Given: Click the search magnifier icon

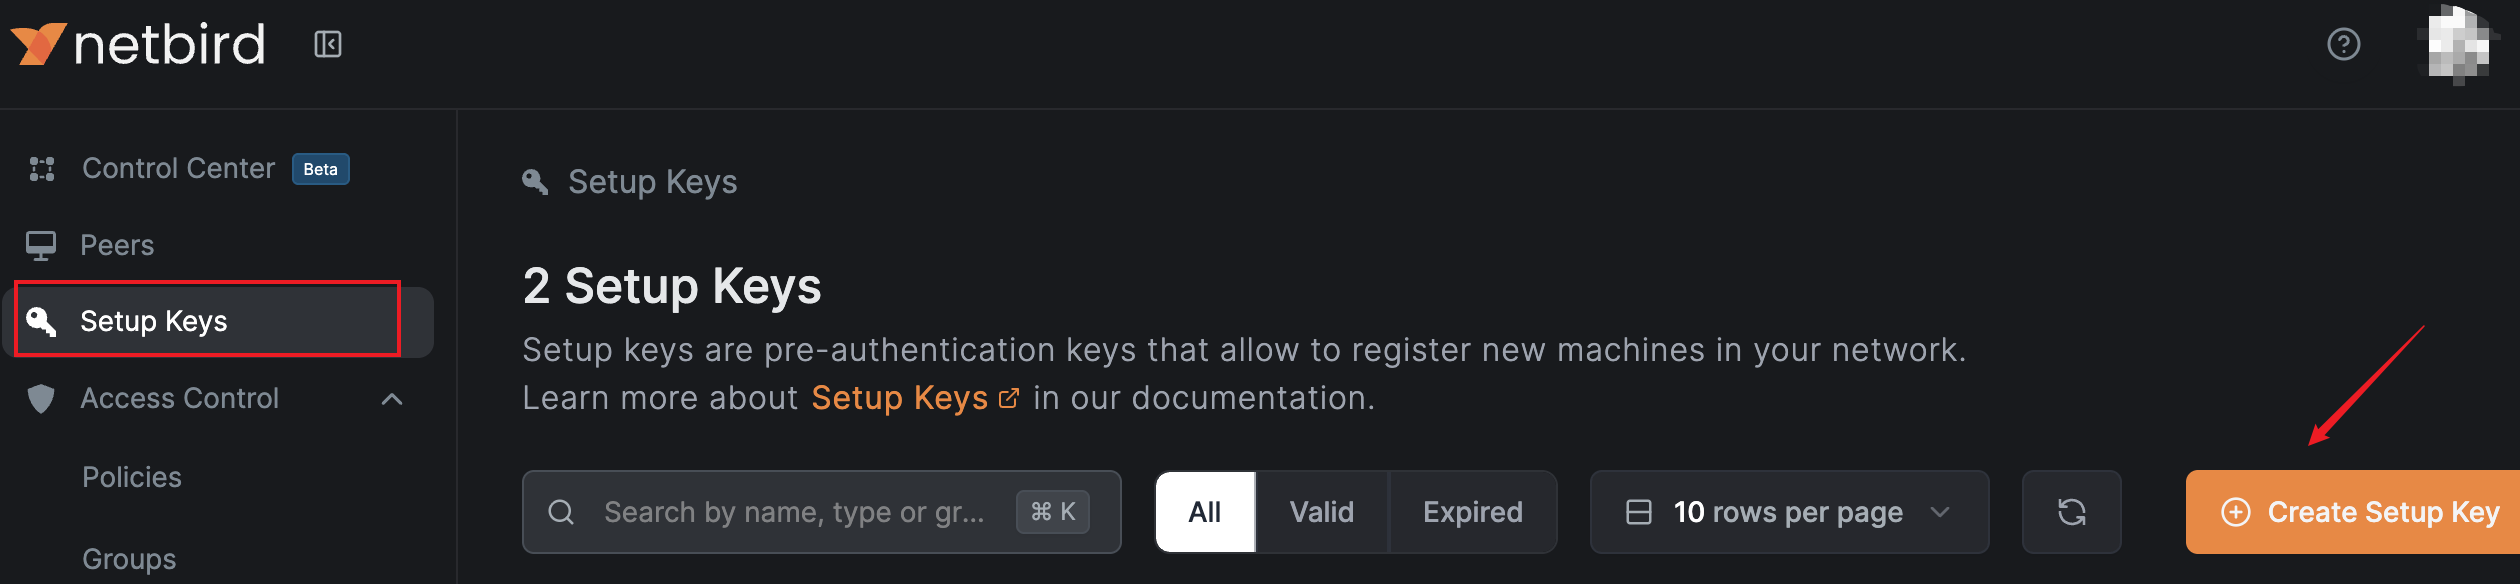Looking at the screenshot, I should 561,512.
